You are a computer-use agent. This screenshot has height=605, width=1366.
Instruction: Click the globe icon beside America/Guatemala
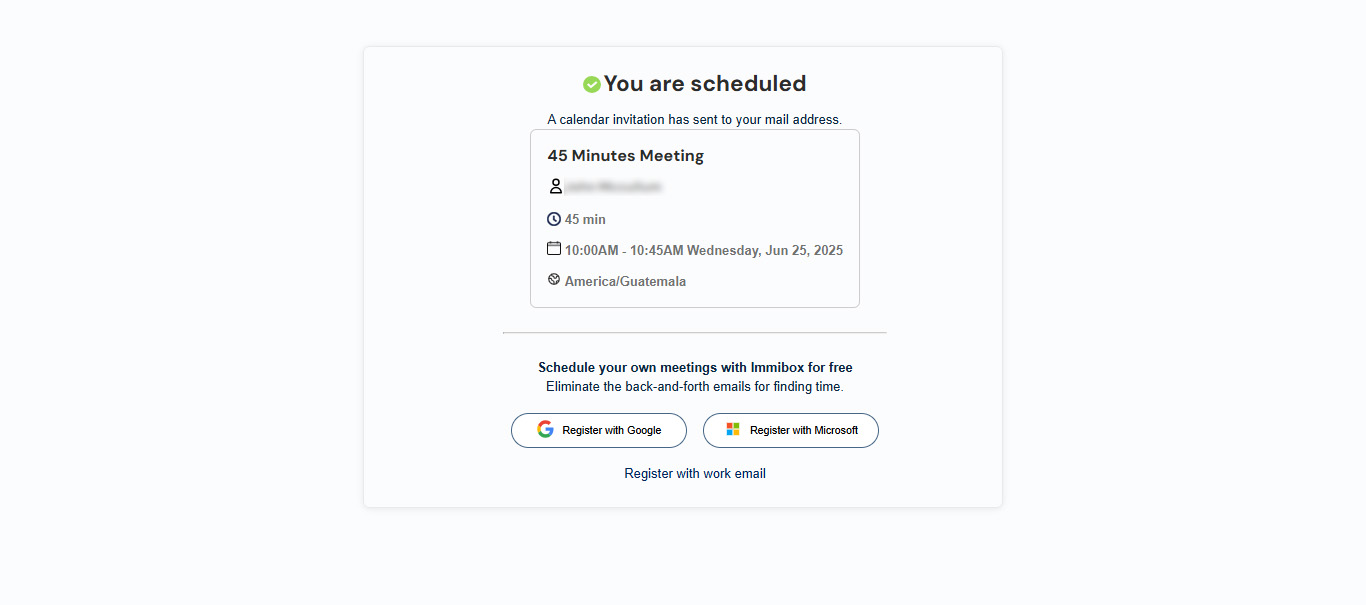554,280
